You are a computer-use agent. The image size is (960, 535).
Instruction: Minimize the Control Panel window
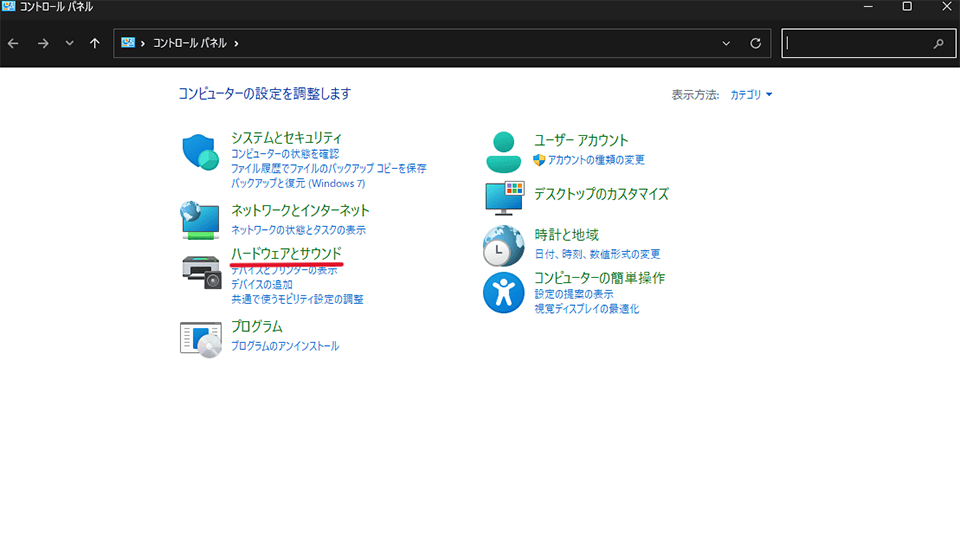pyautogui.click(x=868, y=7)
